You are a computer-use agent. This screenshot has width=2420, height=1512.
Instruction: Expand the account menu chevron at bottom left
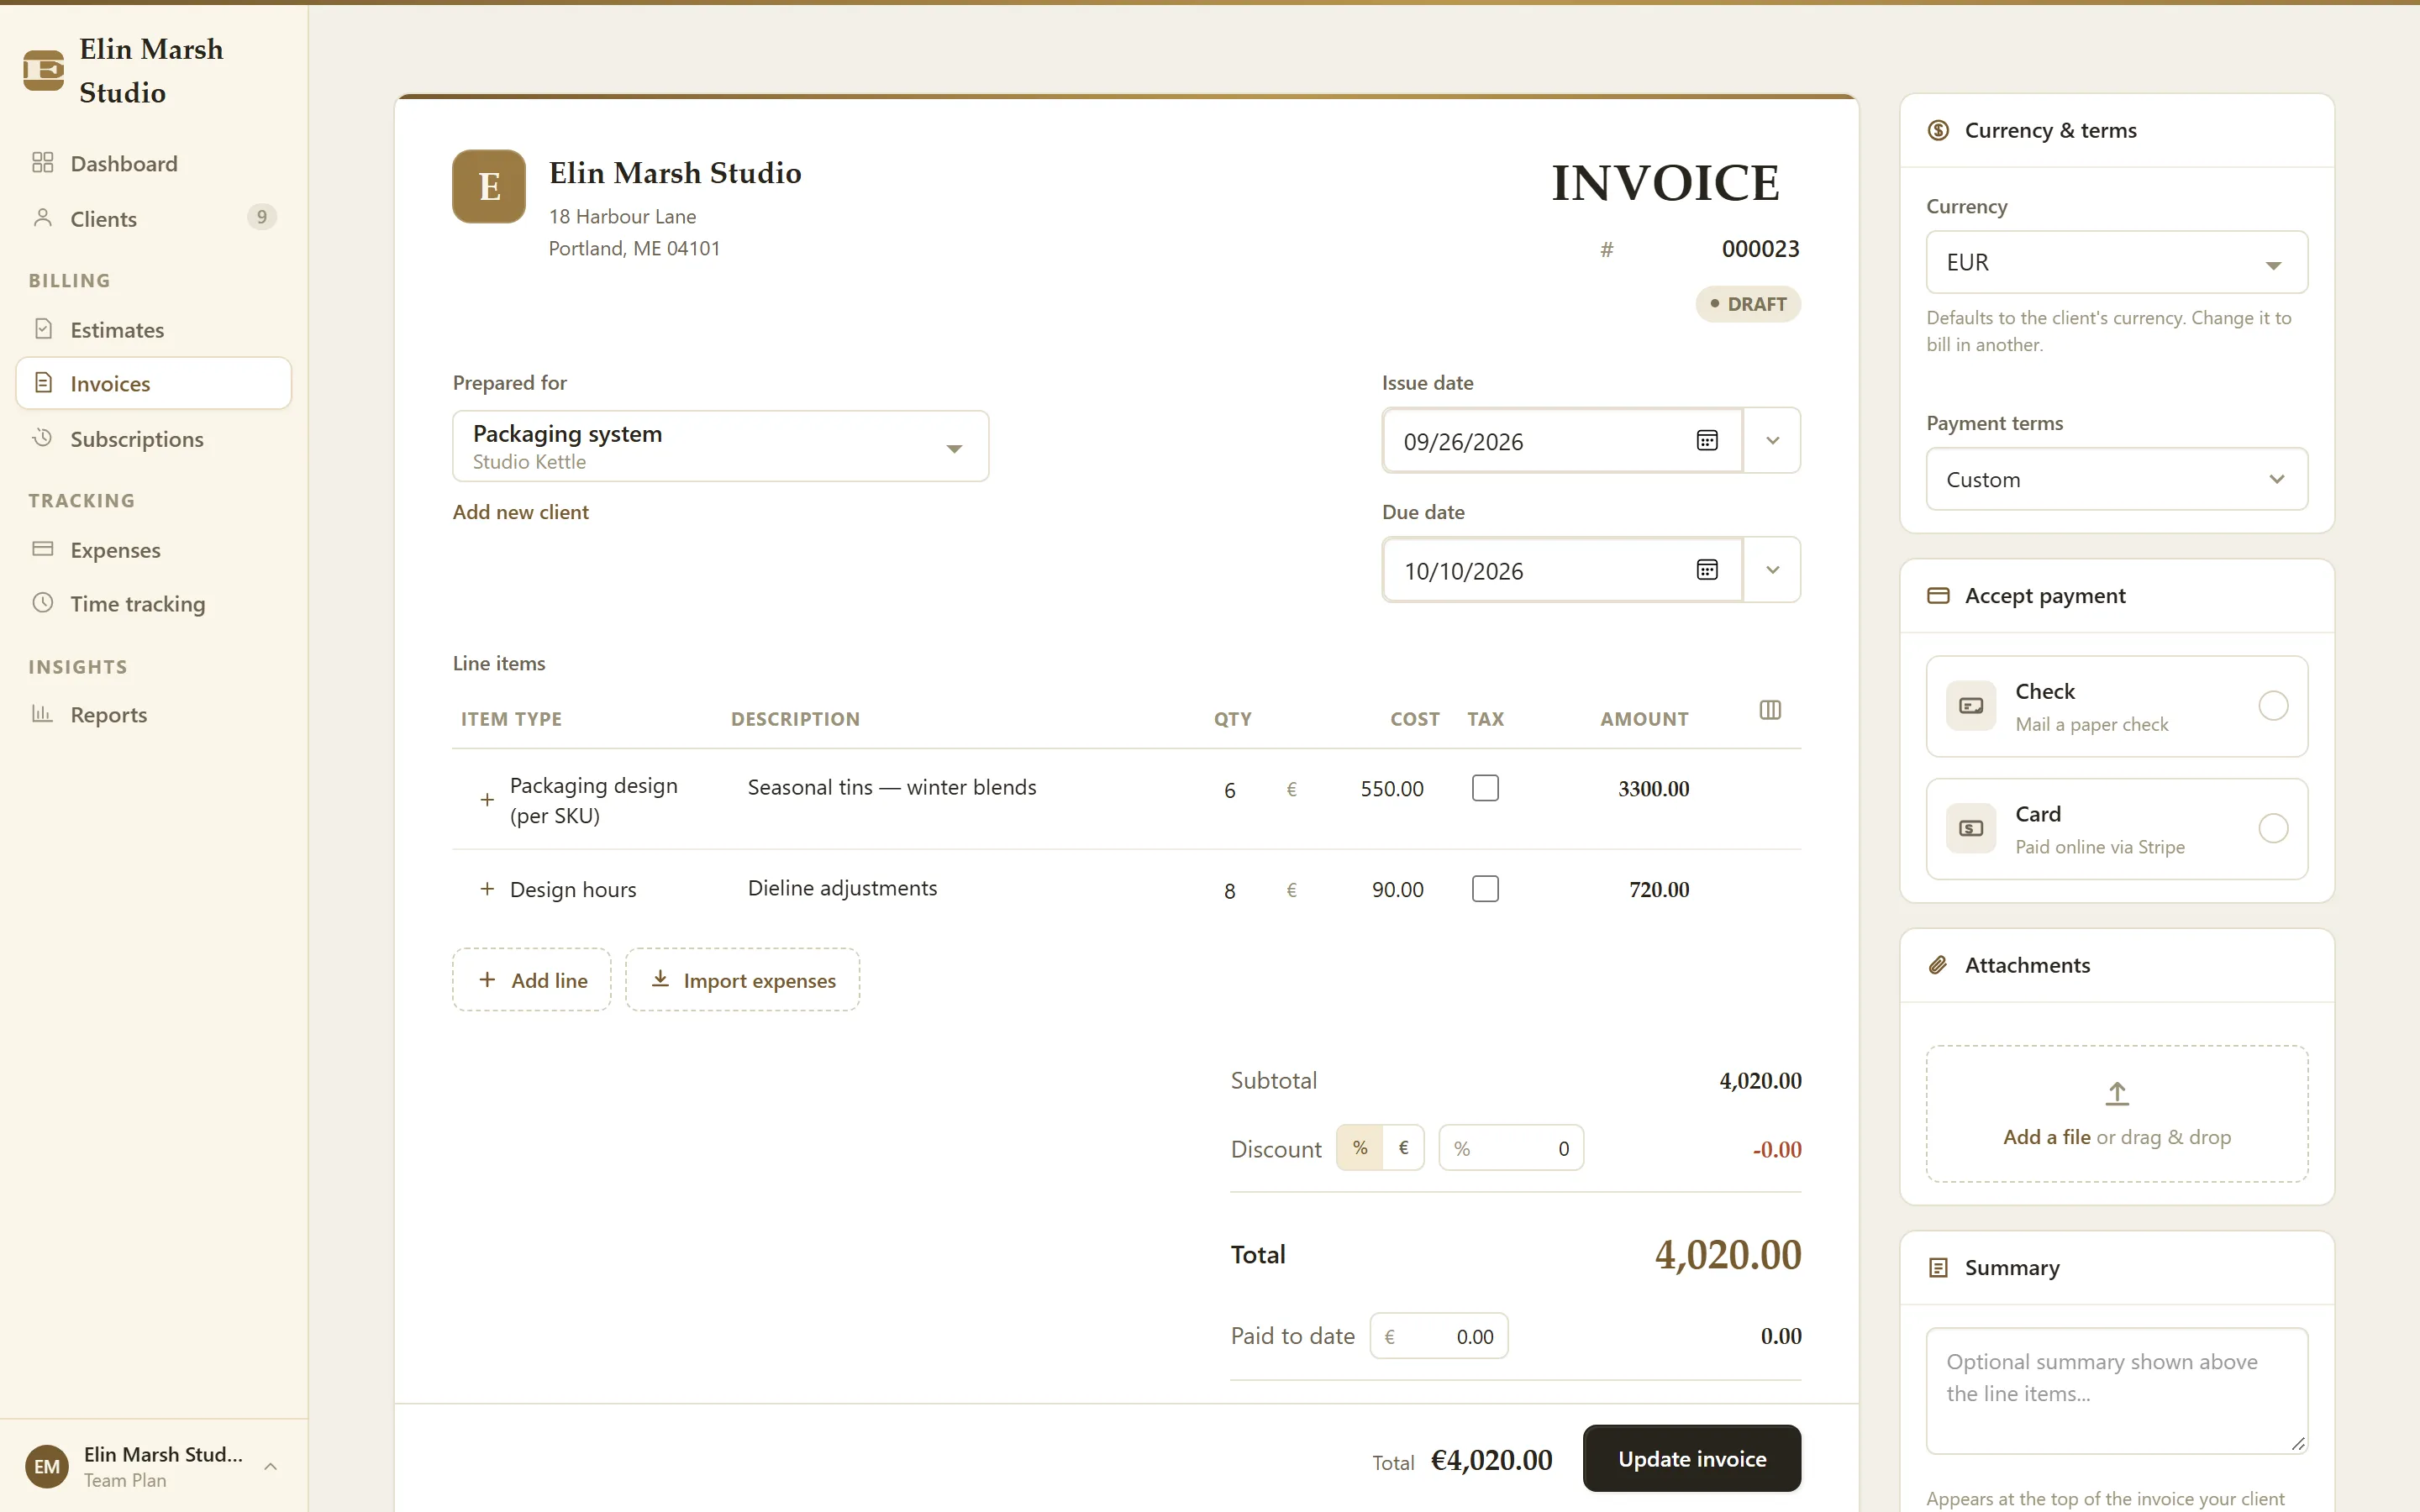(x=270, y=1466)
